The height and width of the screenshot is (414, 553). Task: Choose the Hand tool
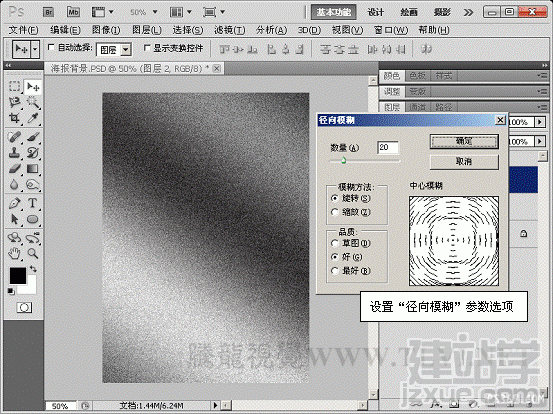[x=14, y=253]
